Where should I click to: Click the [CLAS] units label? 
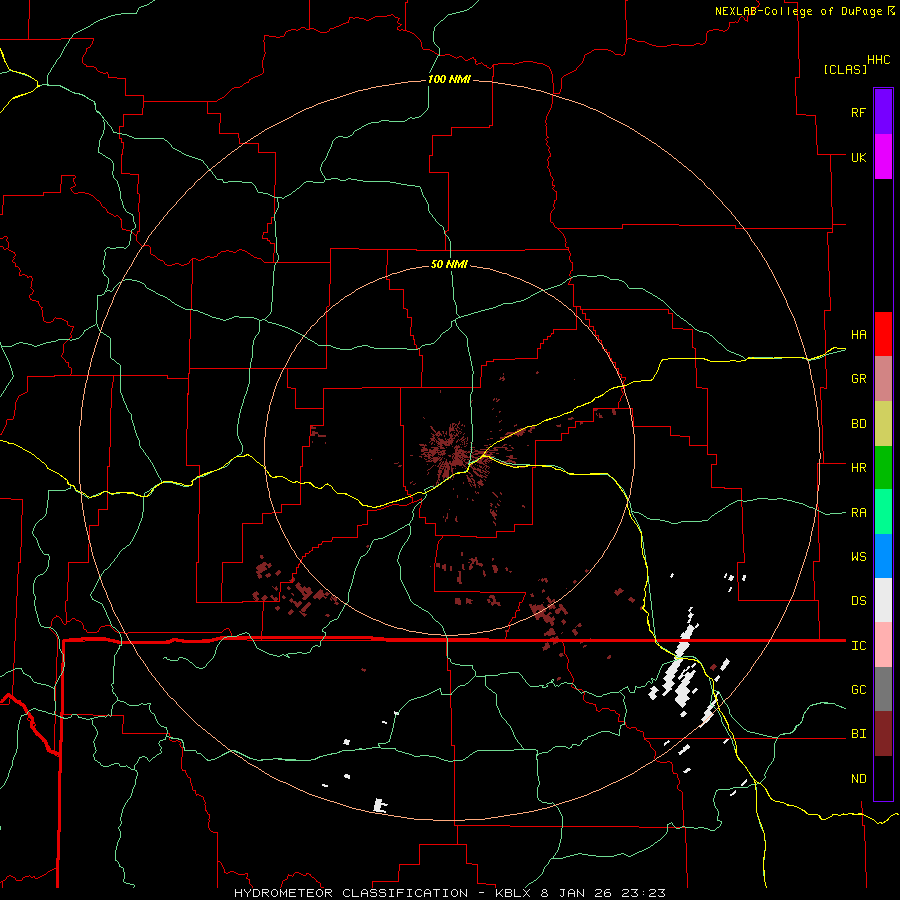click(845, 69)
